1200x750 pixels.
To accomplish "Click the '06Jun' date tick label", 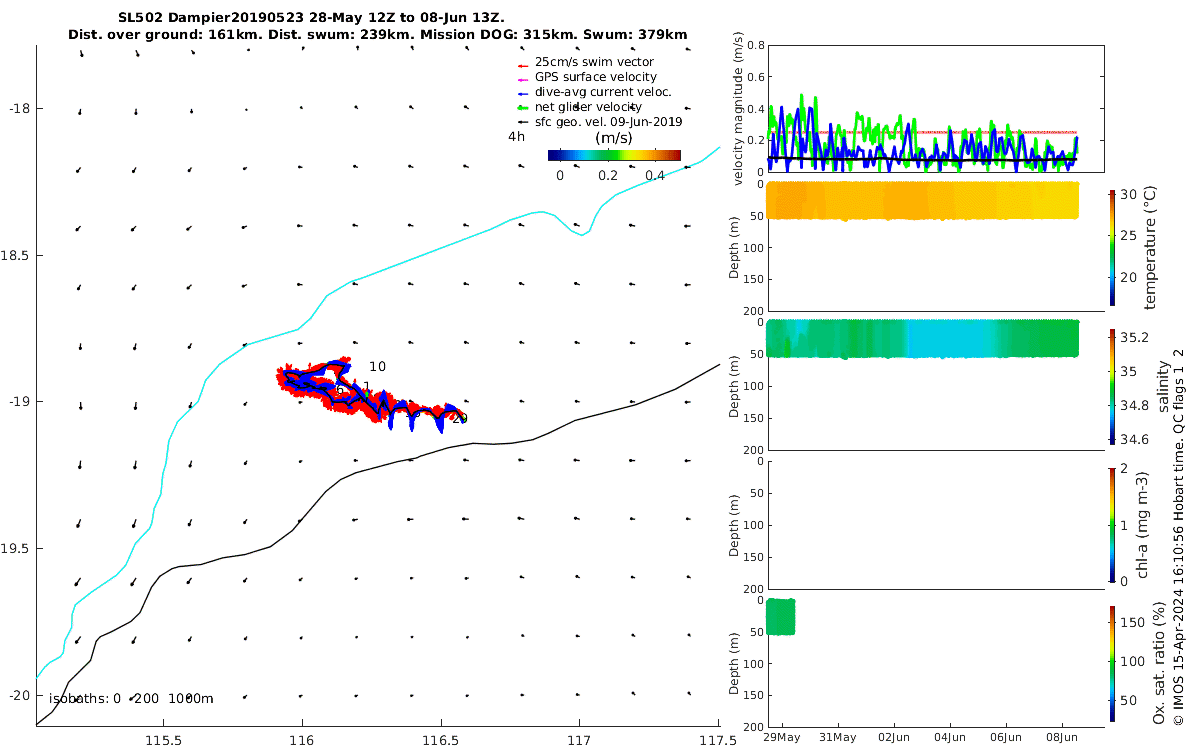I will click(1006, 737).
